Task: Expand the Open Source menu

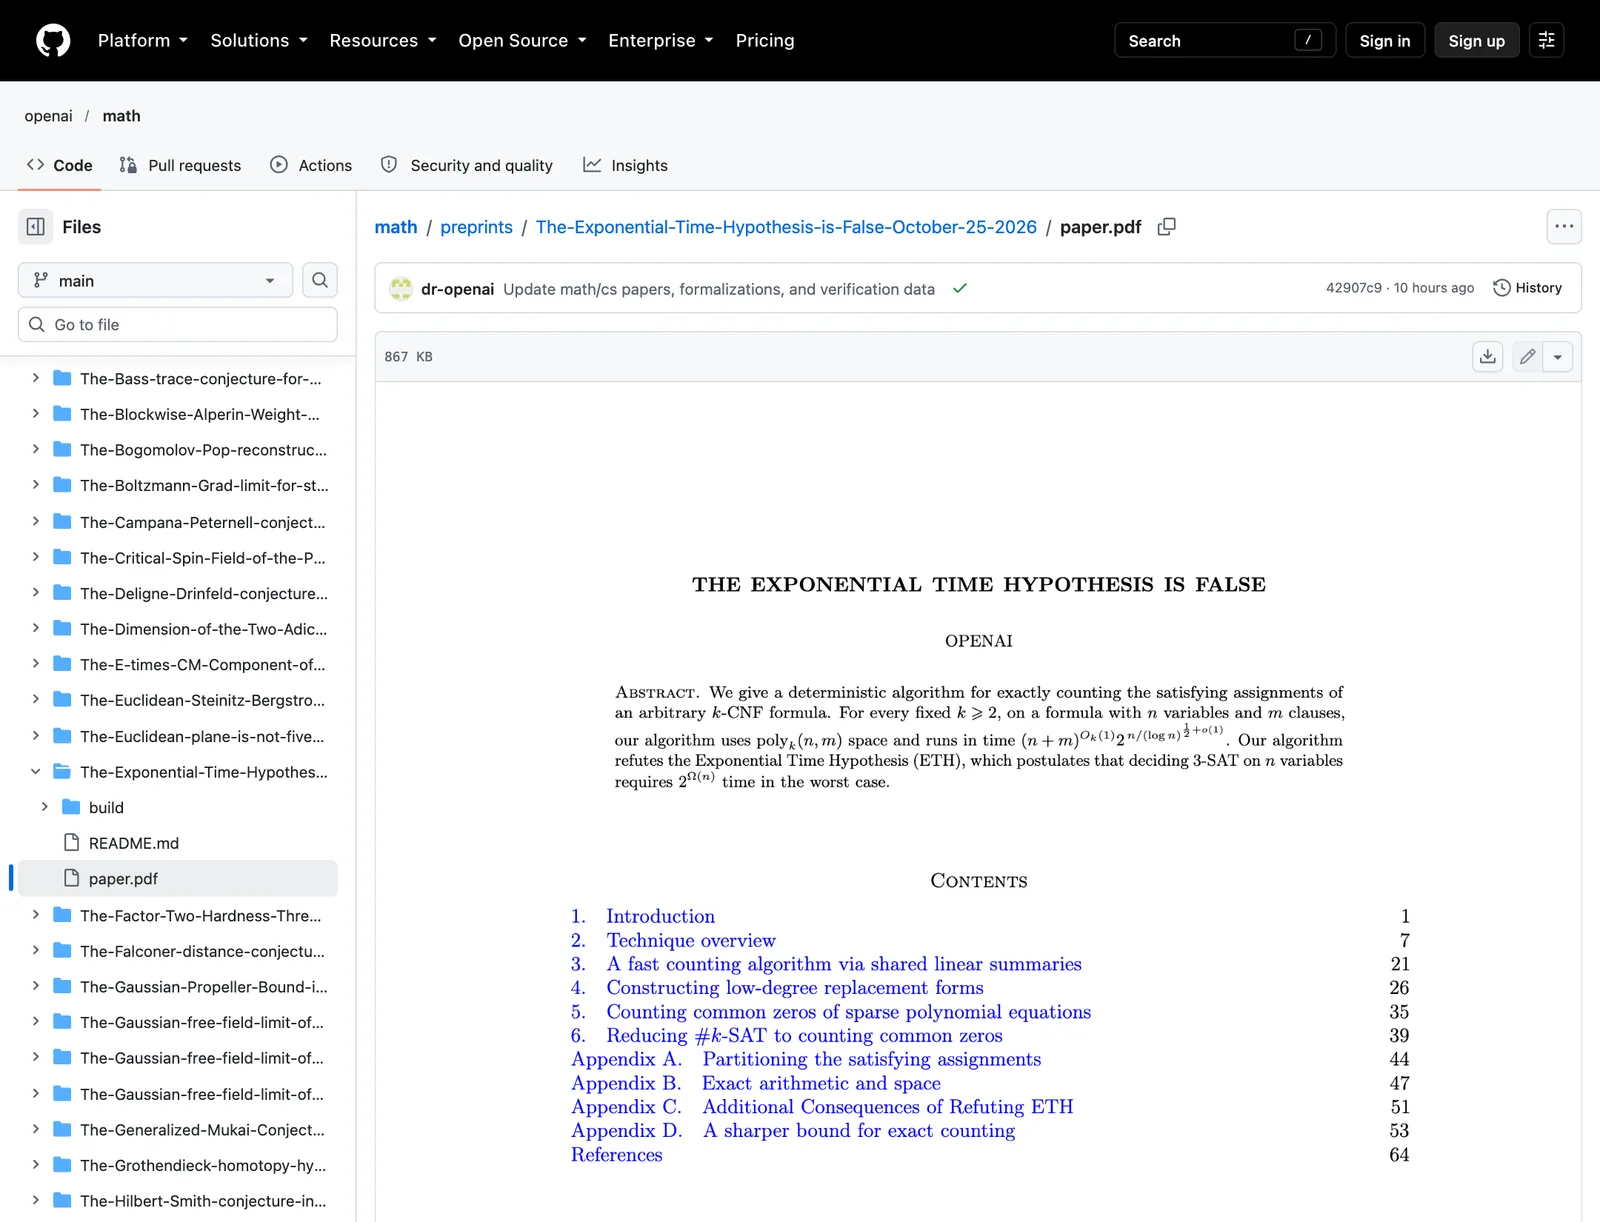Action: (522, 41)
